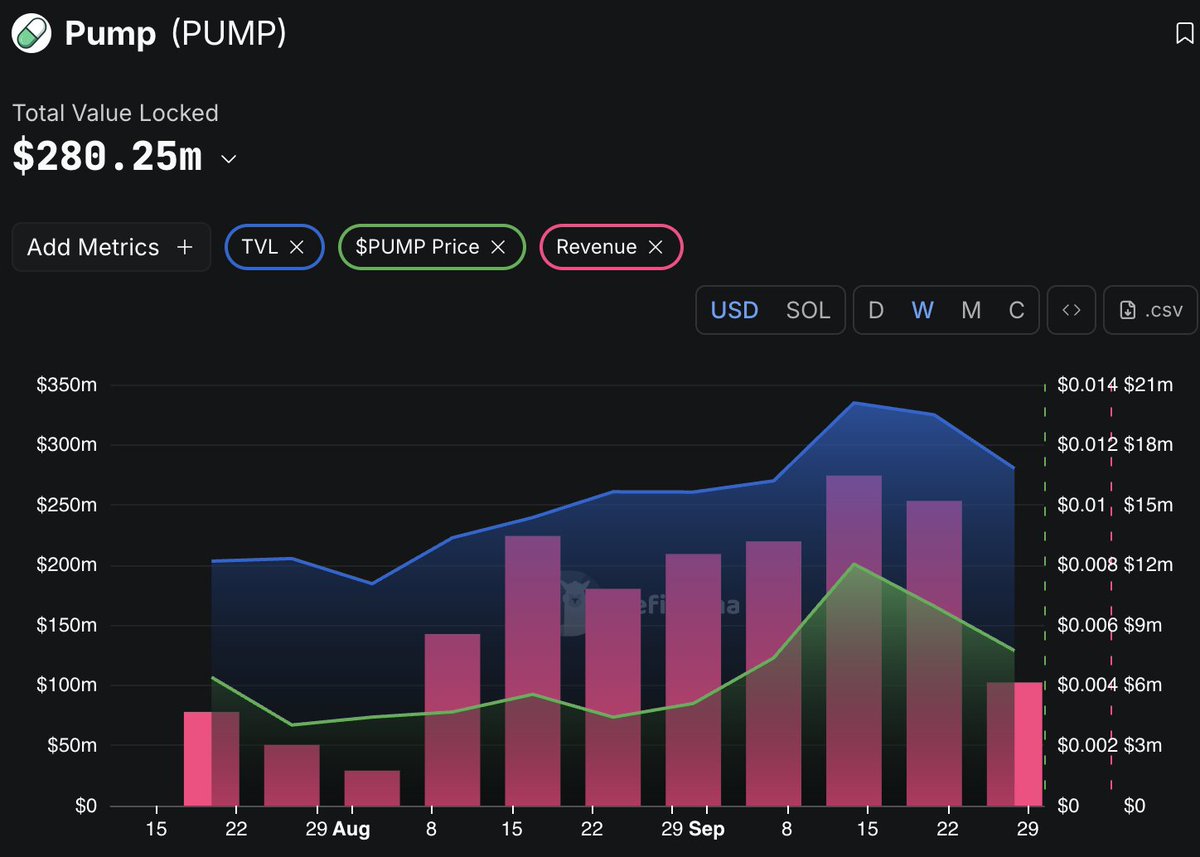Select the cumulative C interval
Image resolution: width=1200 pixels, height=857 pixels.
tap(1017, 310)
